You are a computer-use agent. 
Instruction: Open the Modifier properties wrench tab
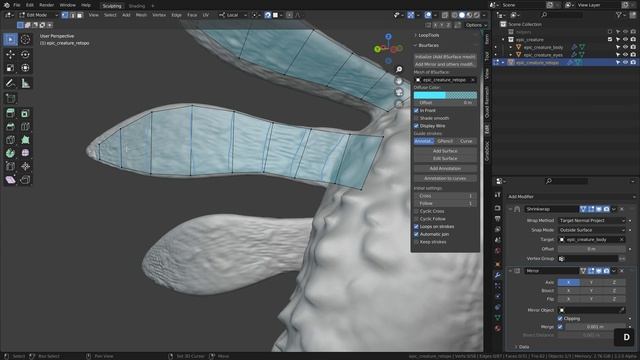498,275
